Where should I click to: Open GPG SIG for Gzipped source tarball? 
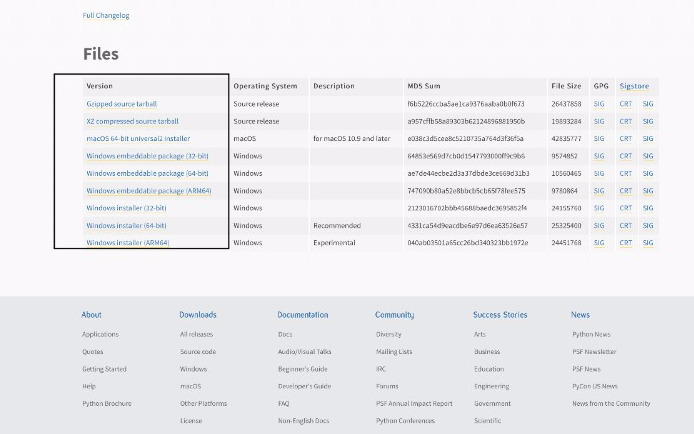point(599,104)
